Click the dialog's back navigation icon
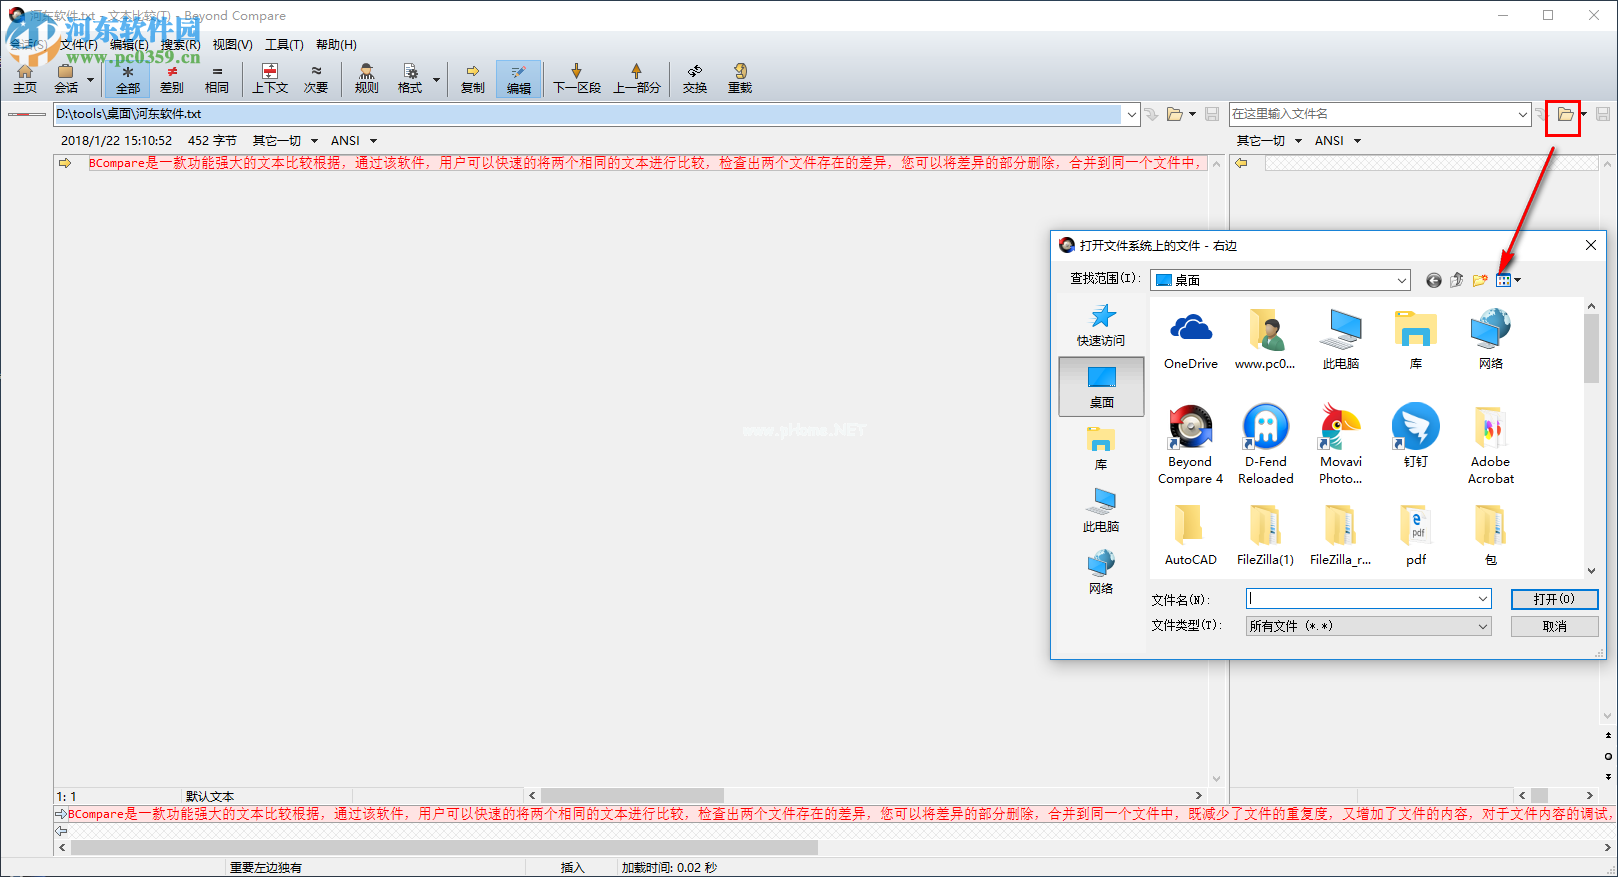The image size is (1618, 877). pyautogui.click(x=1434, y=280)
